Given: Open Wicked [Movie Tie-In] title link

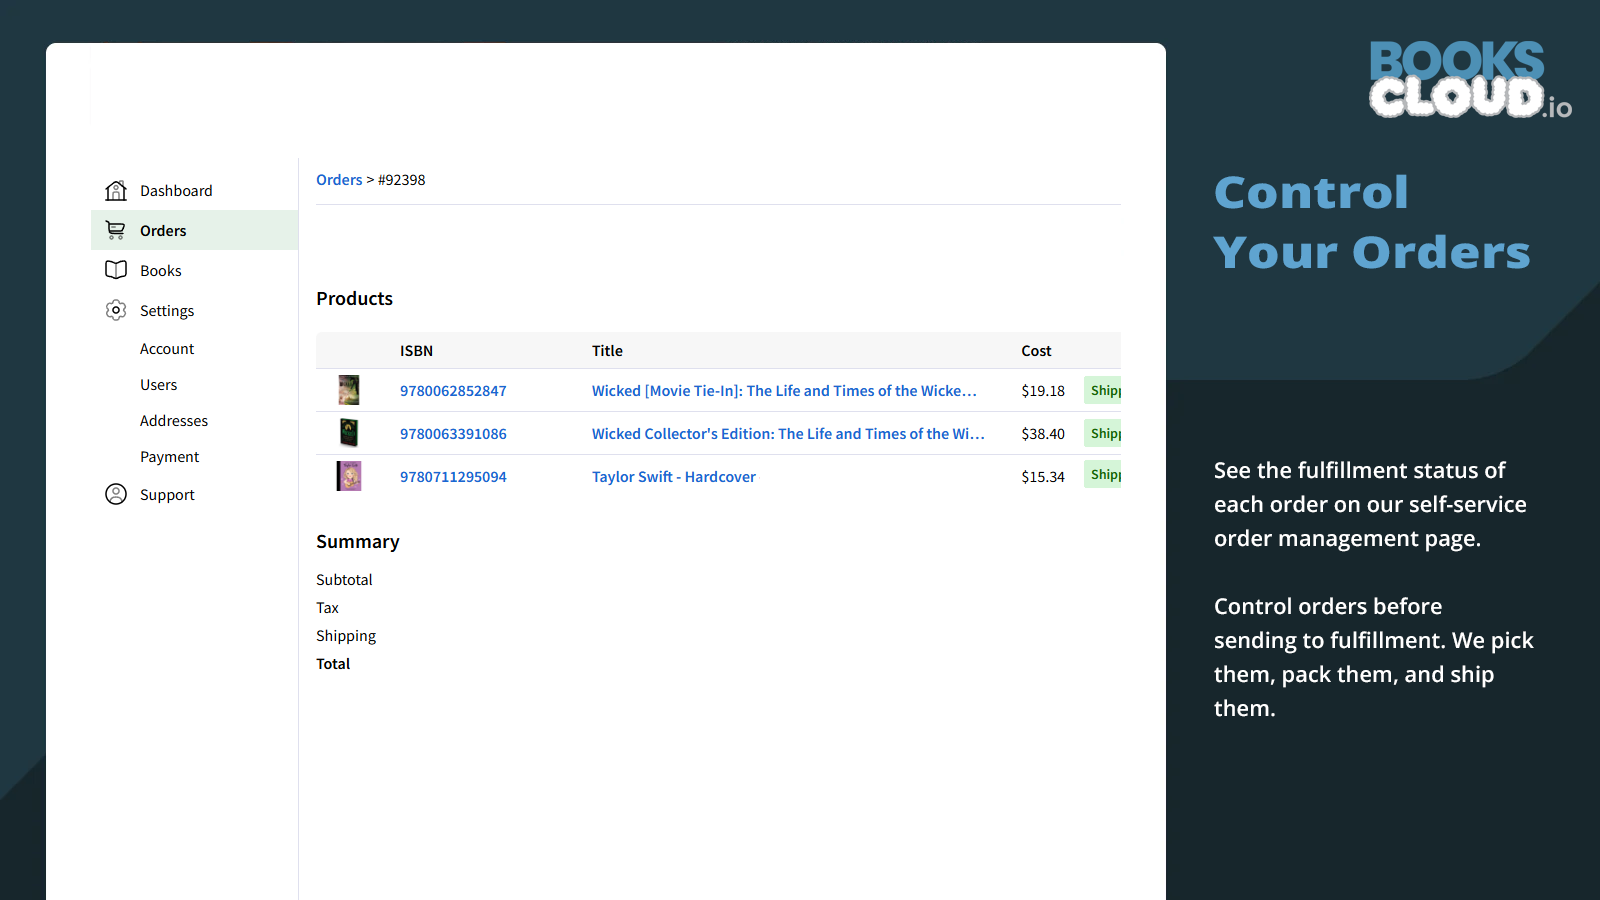Looking at the screenshot, I should [x=784, y=391].
